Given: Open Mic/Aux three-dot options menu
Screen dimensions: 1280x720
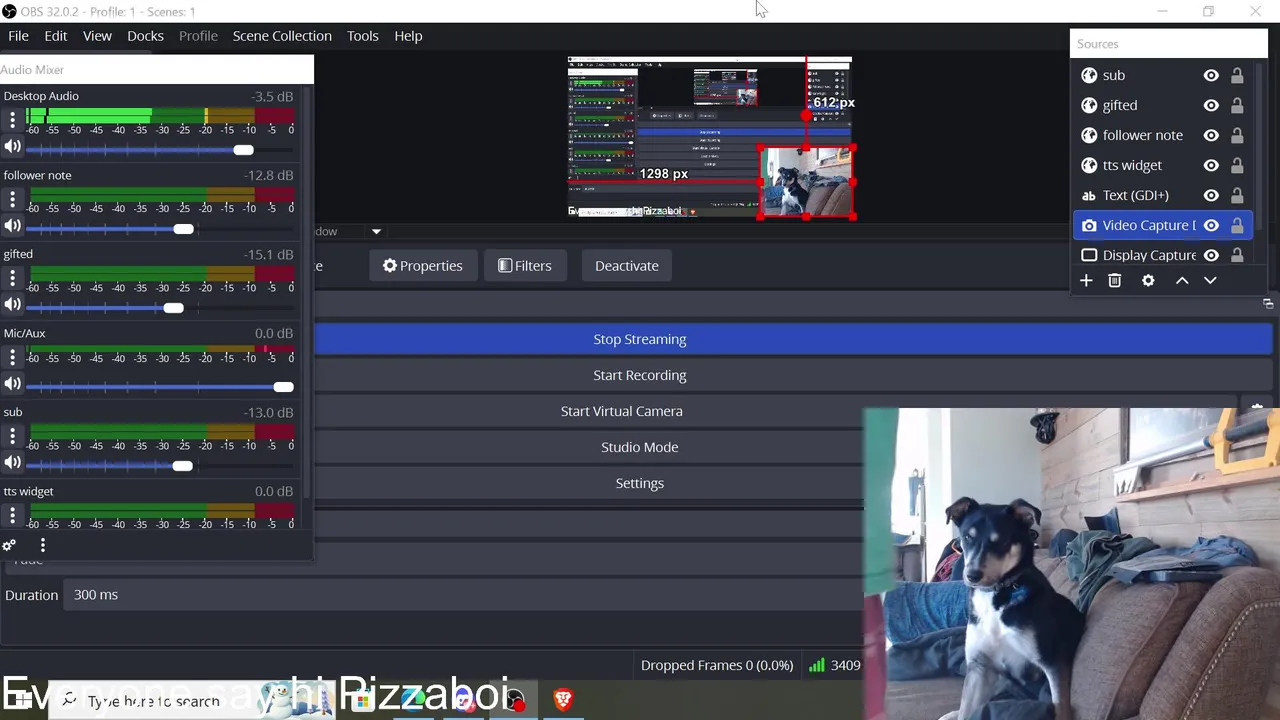Looking at the screenshot, I should click(x=12, y=357).
